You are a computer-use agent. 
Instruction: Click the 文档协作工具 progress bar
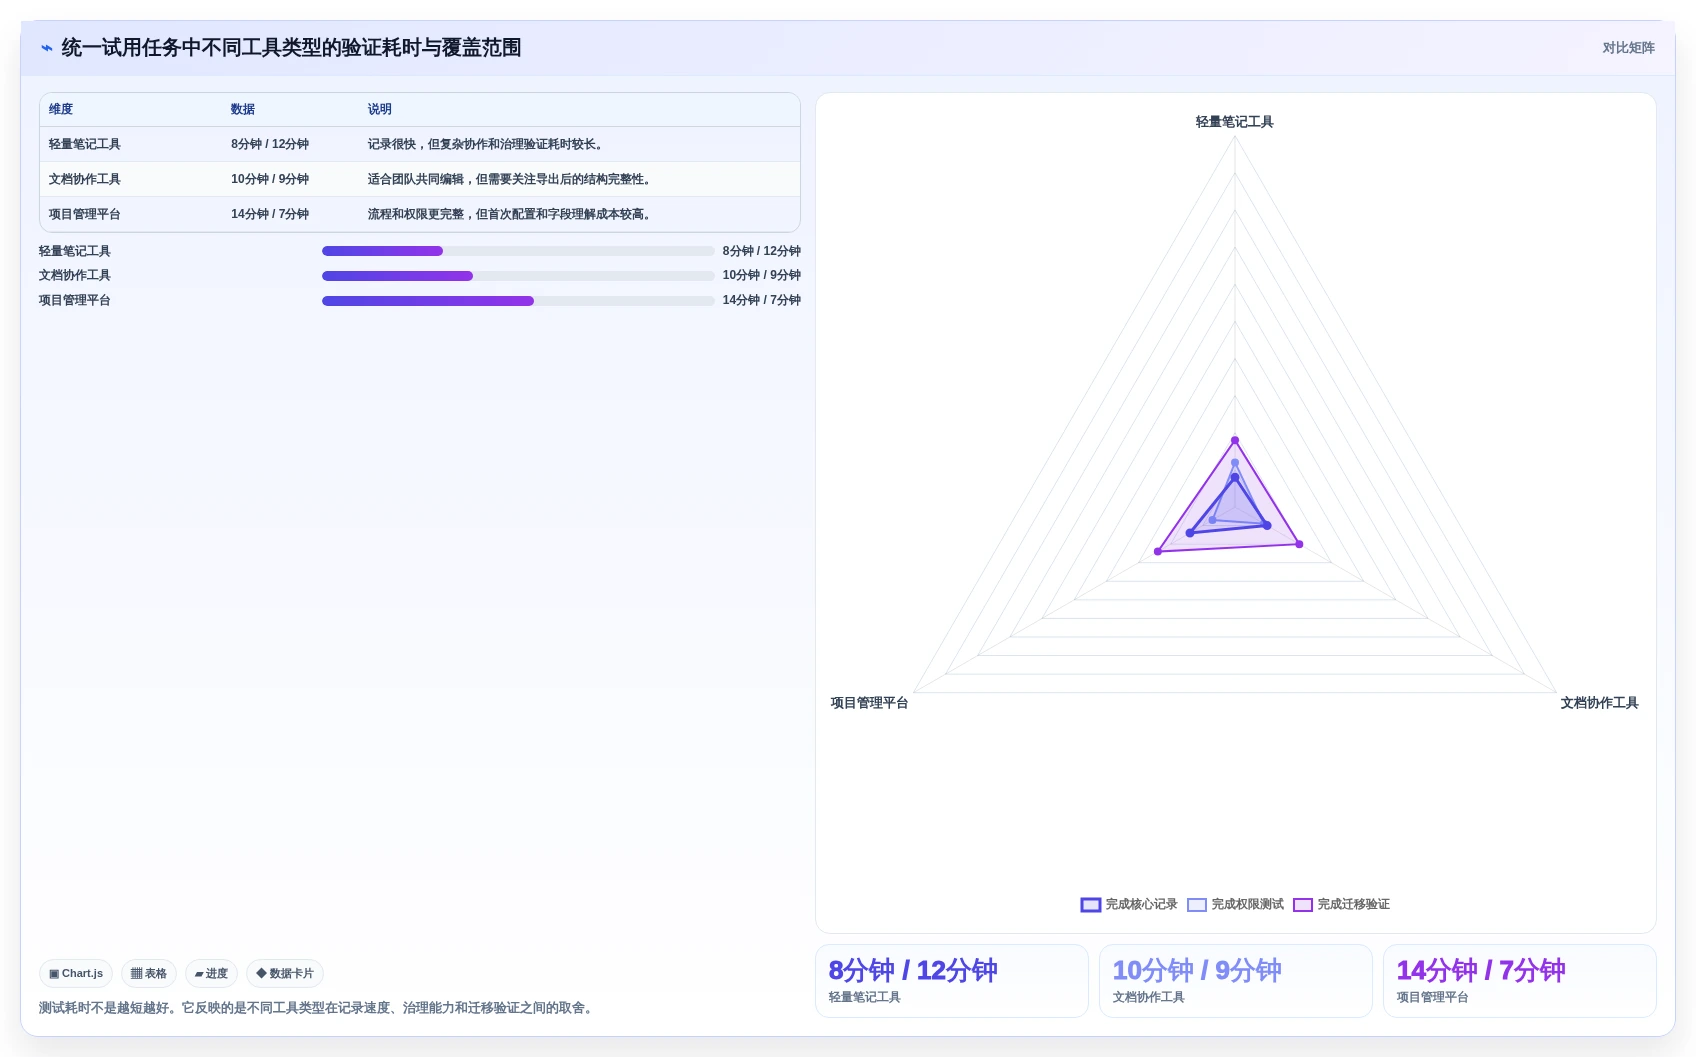point(518,276)
